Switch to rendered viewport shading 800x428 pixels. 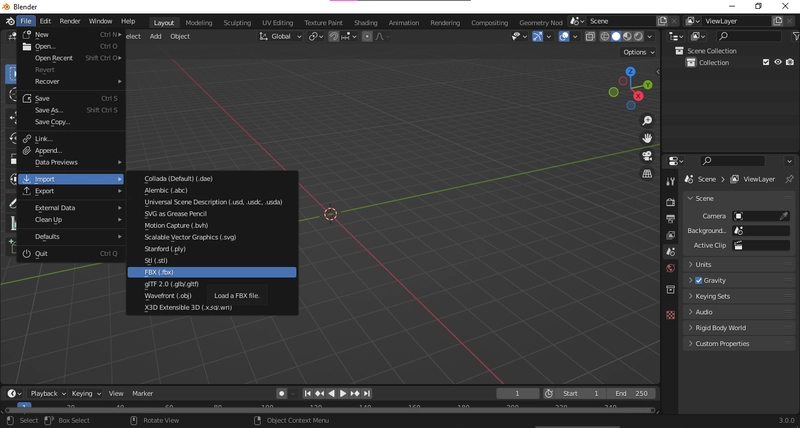638,36
